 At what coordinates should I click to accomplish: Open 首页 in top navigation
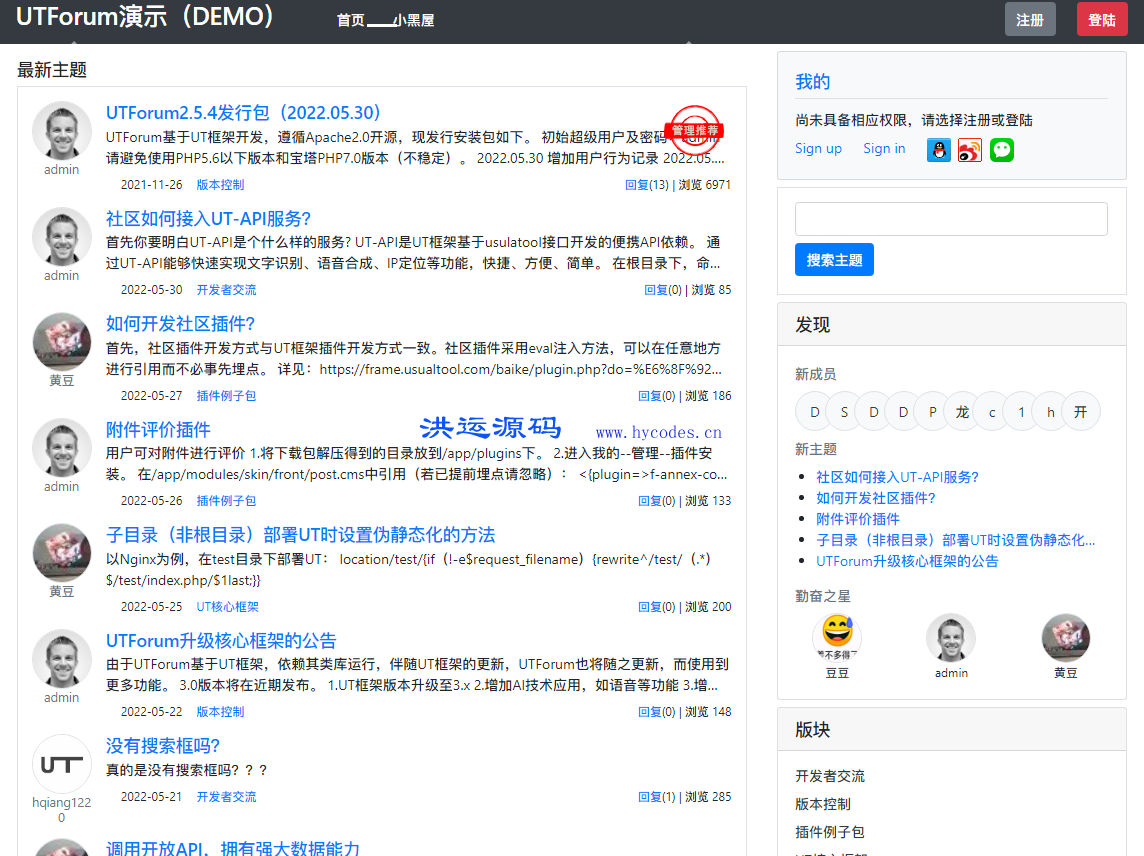click(x=351, y=20)
